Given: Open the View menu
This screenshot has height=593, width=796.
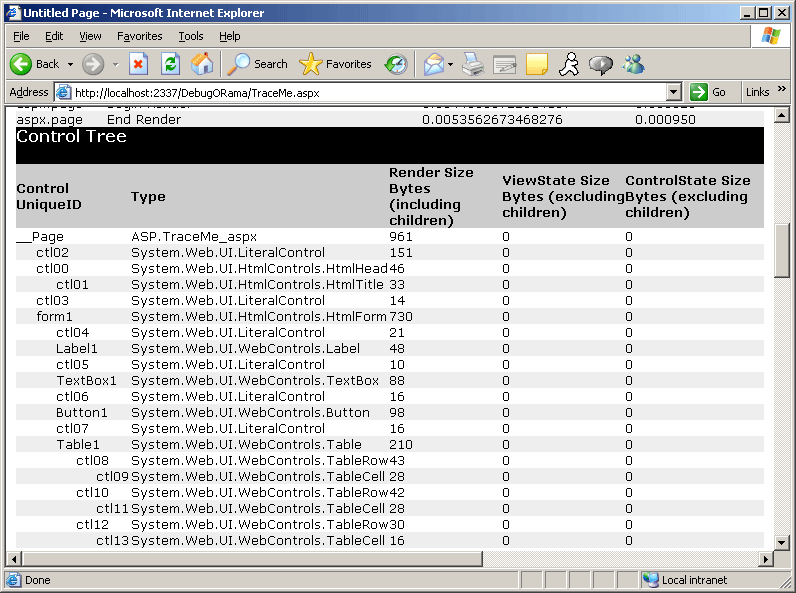Looking at the screenshot, I should point(91,36).
